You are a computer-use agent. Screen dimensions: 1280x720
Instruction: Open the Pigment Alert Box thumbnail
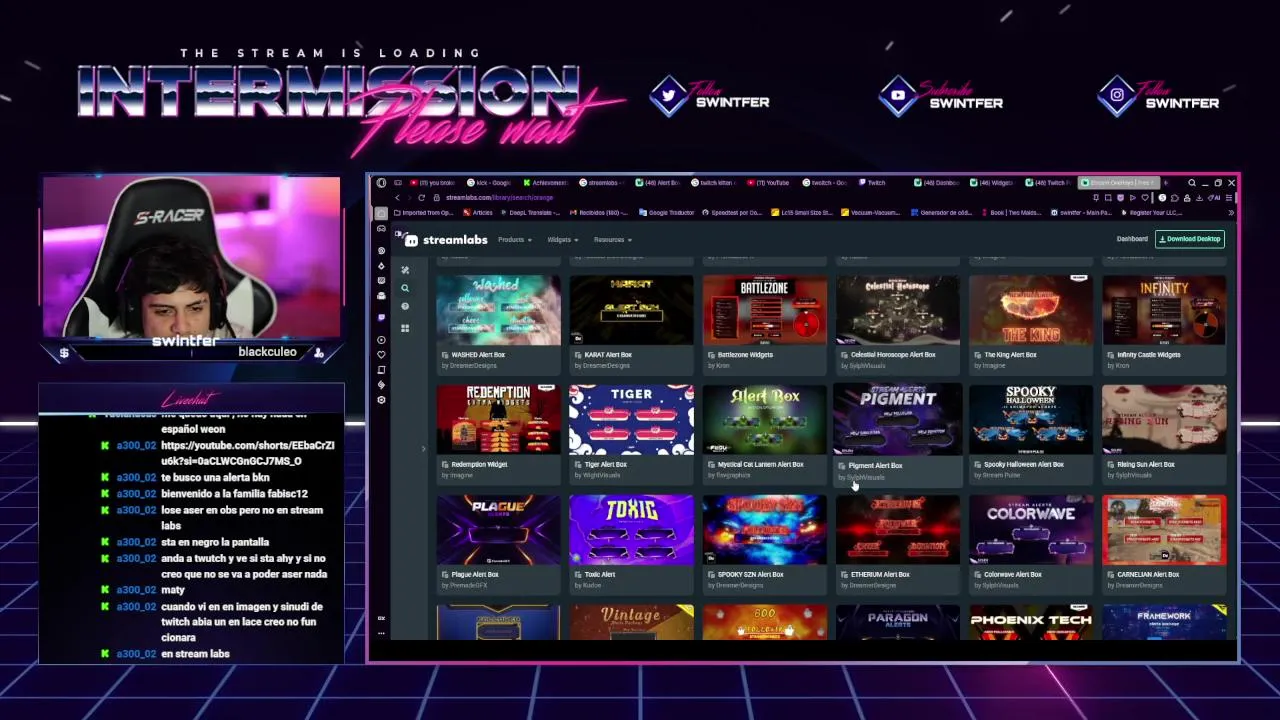click(x=898, y=420)
